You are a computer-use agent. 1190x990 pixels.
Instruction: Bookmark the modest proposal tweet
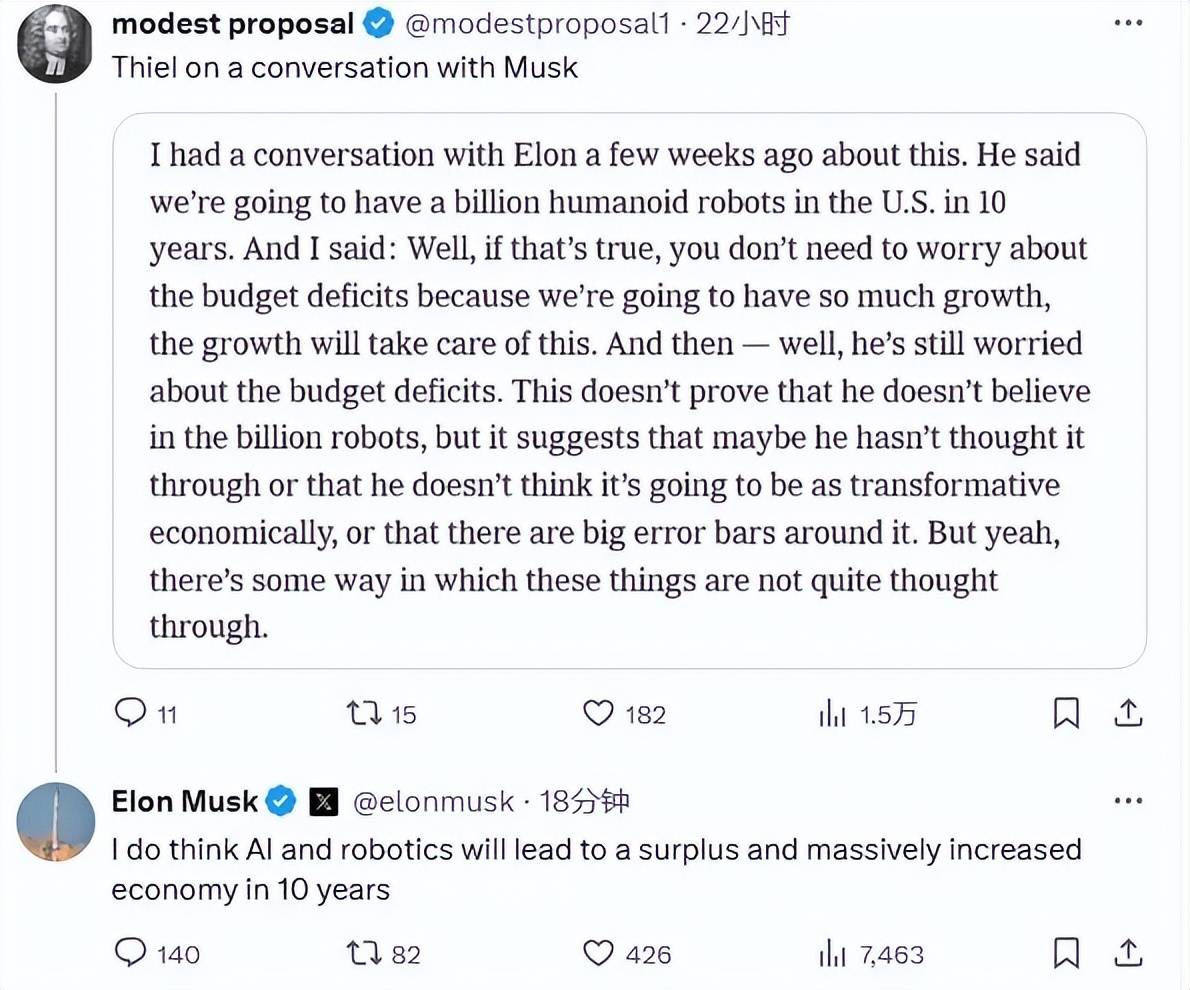click(1066, 713)
